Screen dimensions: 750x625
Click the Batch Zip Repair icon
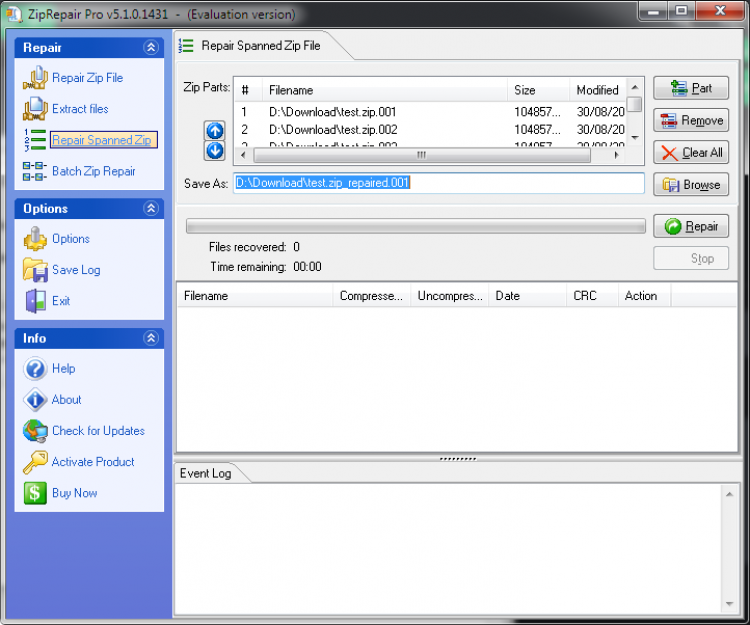(x=35, y=171)
